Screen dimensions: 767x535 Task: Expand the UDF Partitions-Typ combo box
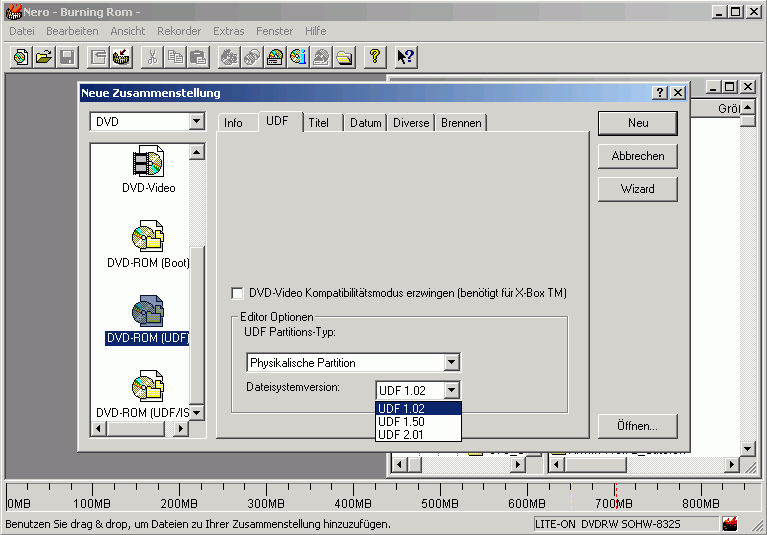coord(451,362)
